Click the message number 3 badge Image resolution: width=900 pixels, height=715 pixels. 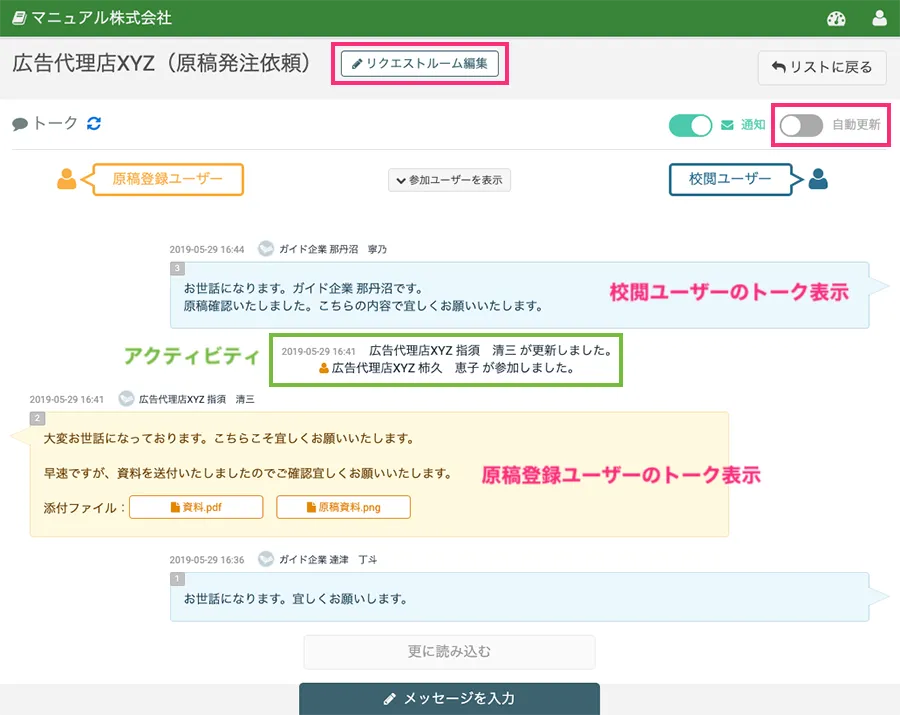point(177,268)
